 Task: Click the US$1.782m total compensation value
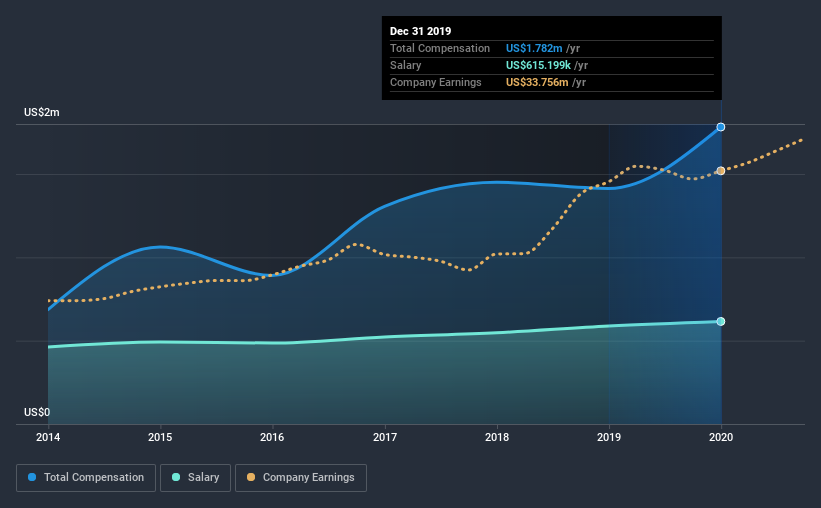(534, 48)
